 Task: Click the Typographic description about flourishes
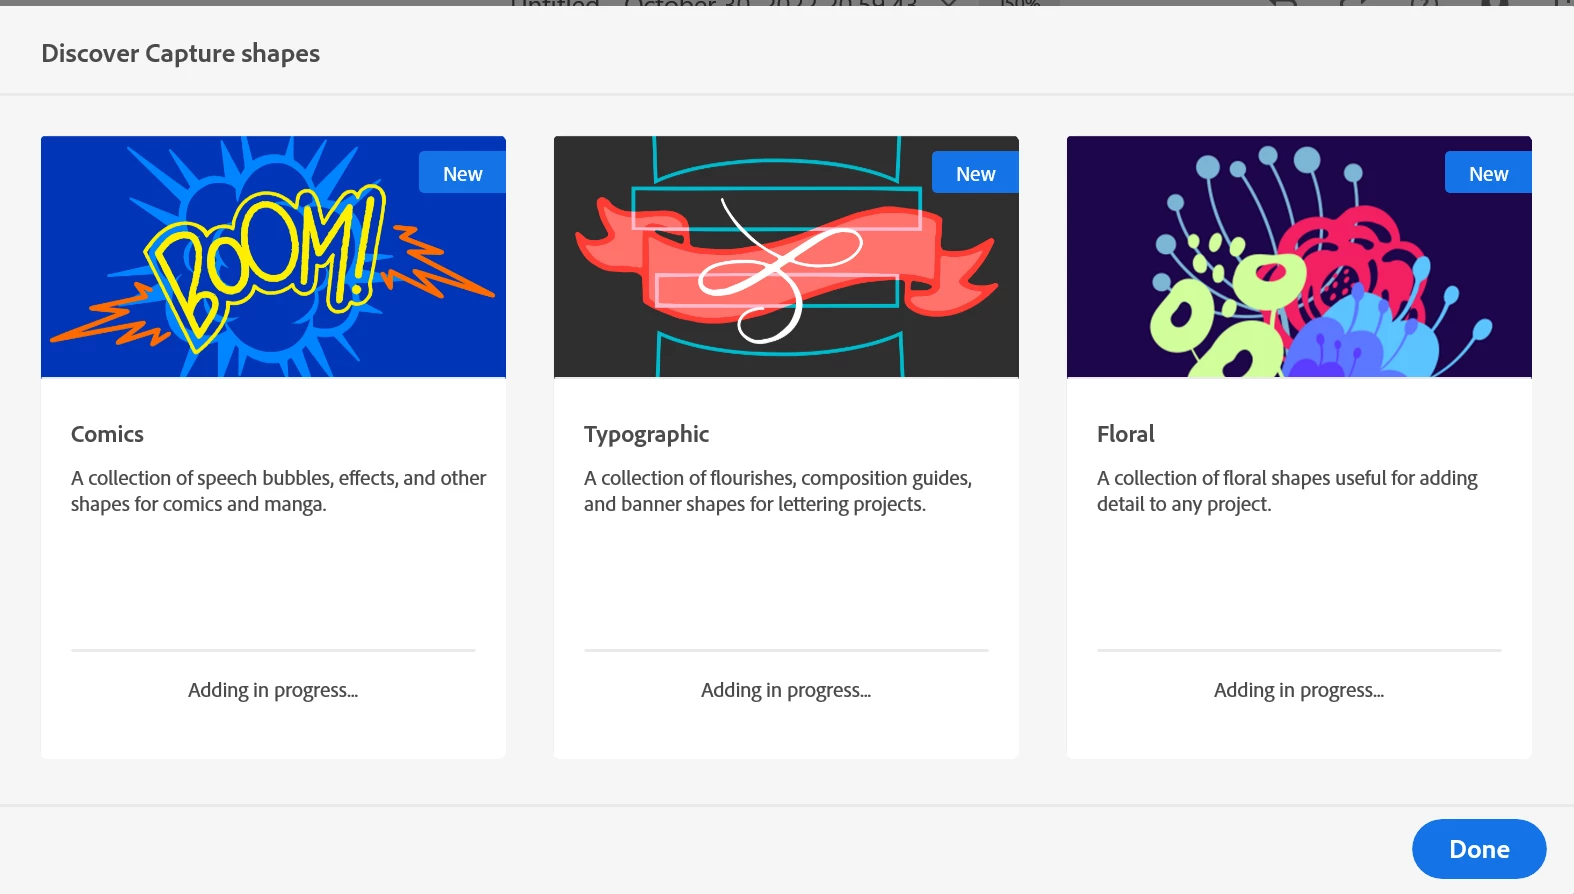pyautogui.click(x=778, y=491)
